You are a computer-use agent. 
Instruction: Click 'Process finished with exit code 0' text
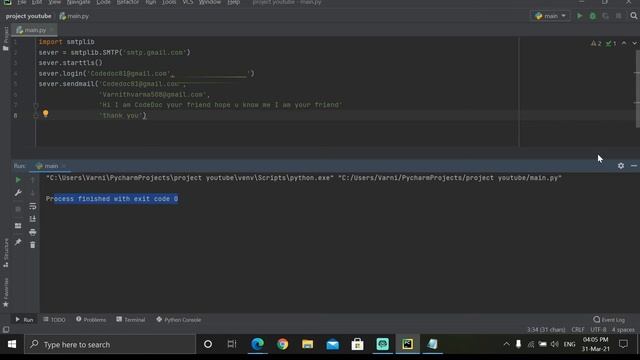click(x=112, y=199)
